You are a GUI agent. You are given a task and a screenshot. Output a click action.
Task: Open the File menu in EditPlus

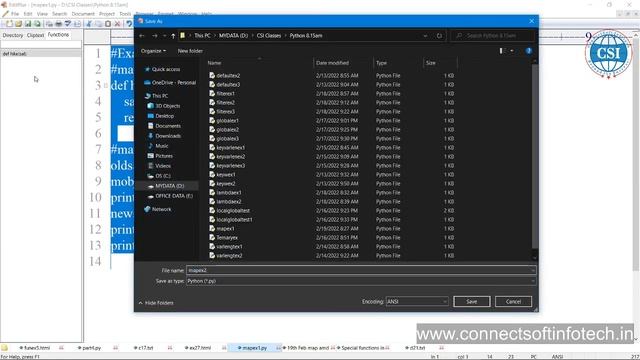15,14
